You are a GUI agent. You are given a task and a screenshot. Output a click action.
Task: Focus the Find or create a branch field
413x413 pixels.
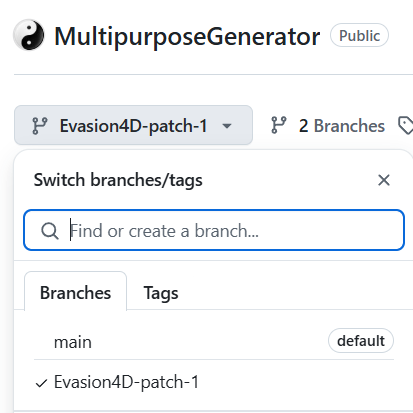(214, 230)
